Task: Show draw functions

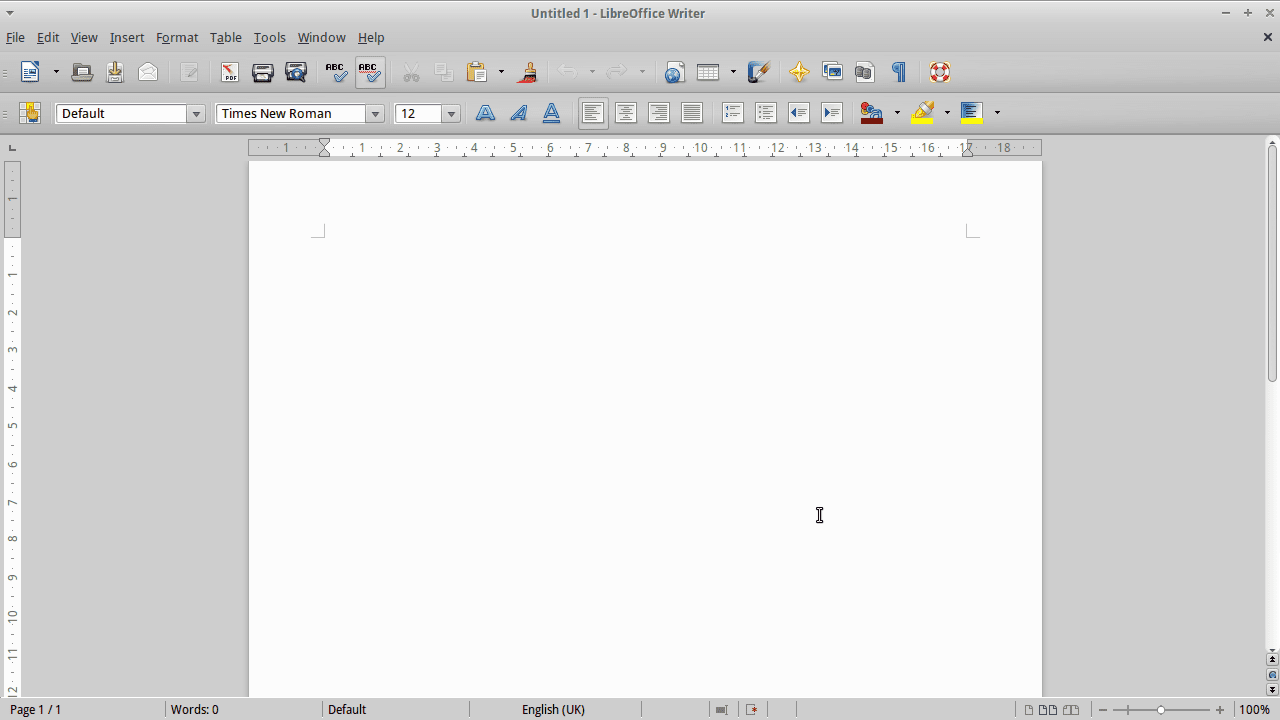Action: [759, 72]
